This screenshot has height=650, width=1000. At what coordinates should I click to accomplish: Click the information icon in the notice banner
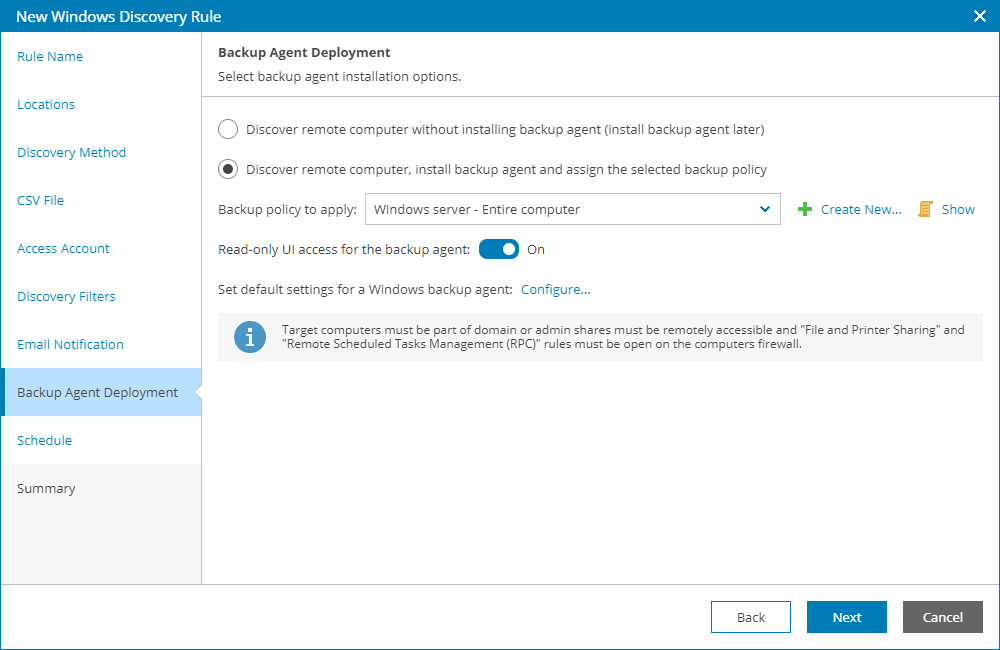click(x=250, y=337)
